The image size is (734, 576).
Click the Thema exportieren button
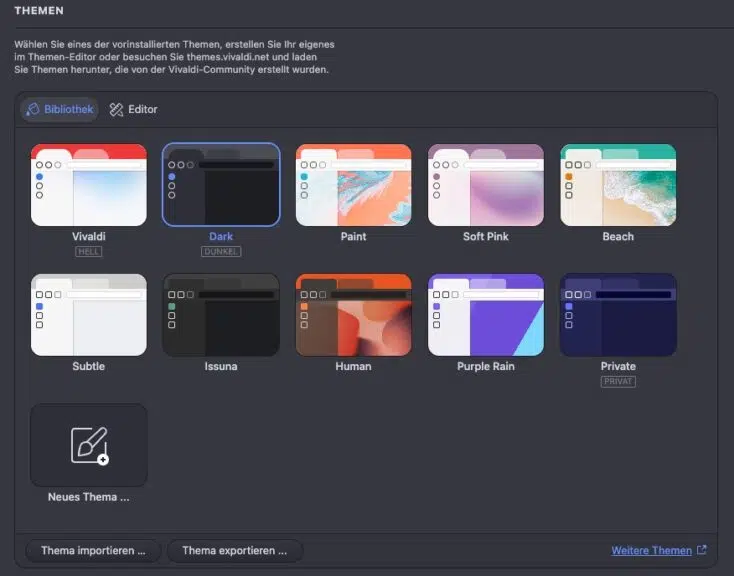[235, 551]
